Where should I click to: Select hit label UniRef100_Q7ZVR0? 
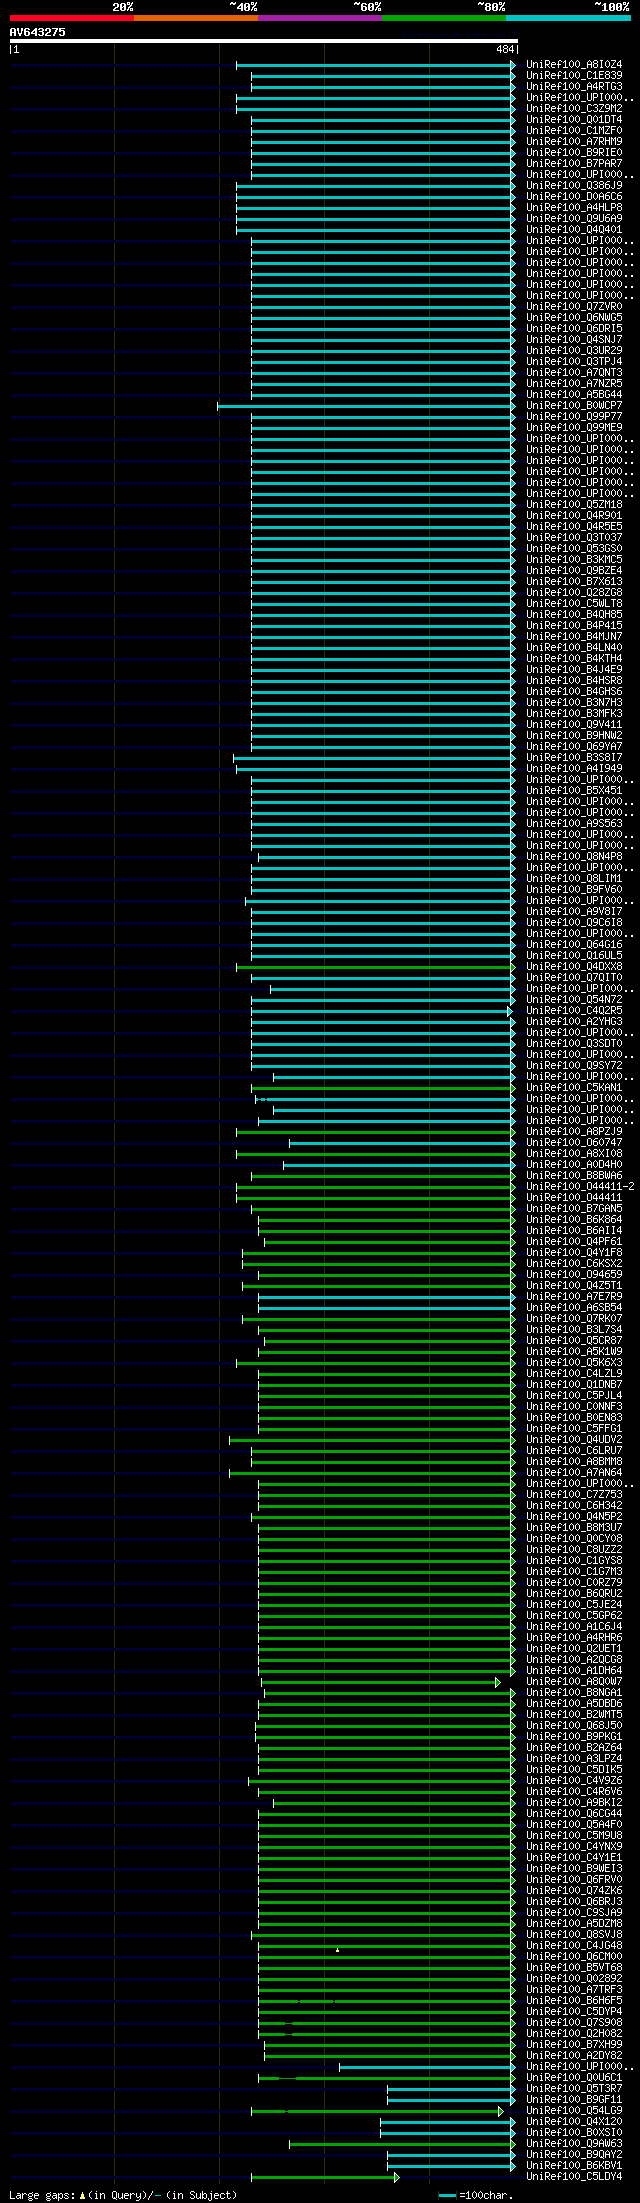tap(574, 306)
